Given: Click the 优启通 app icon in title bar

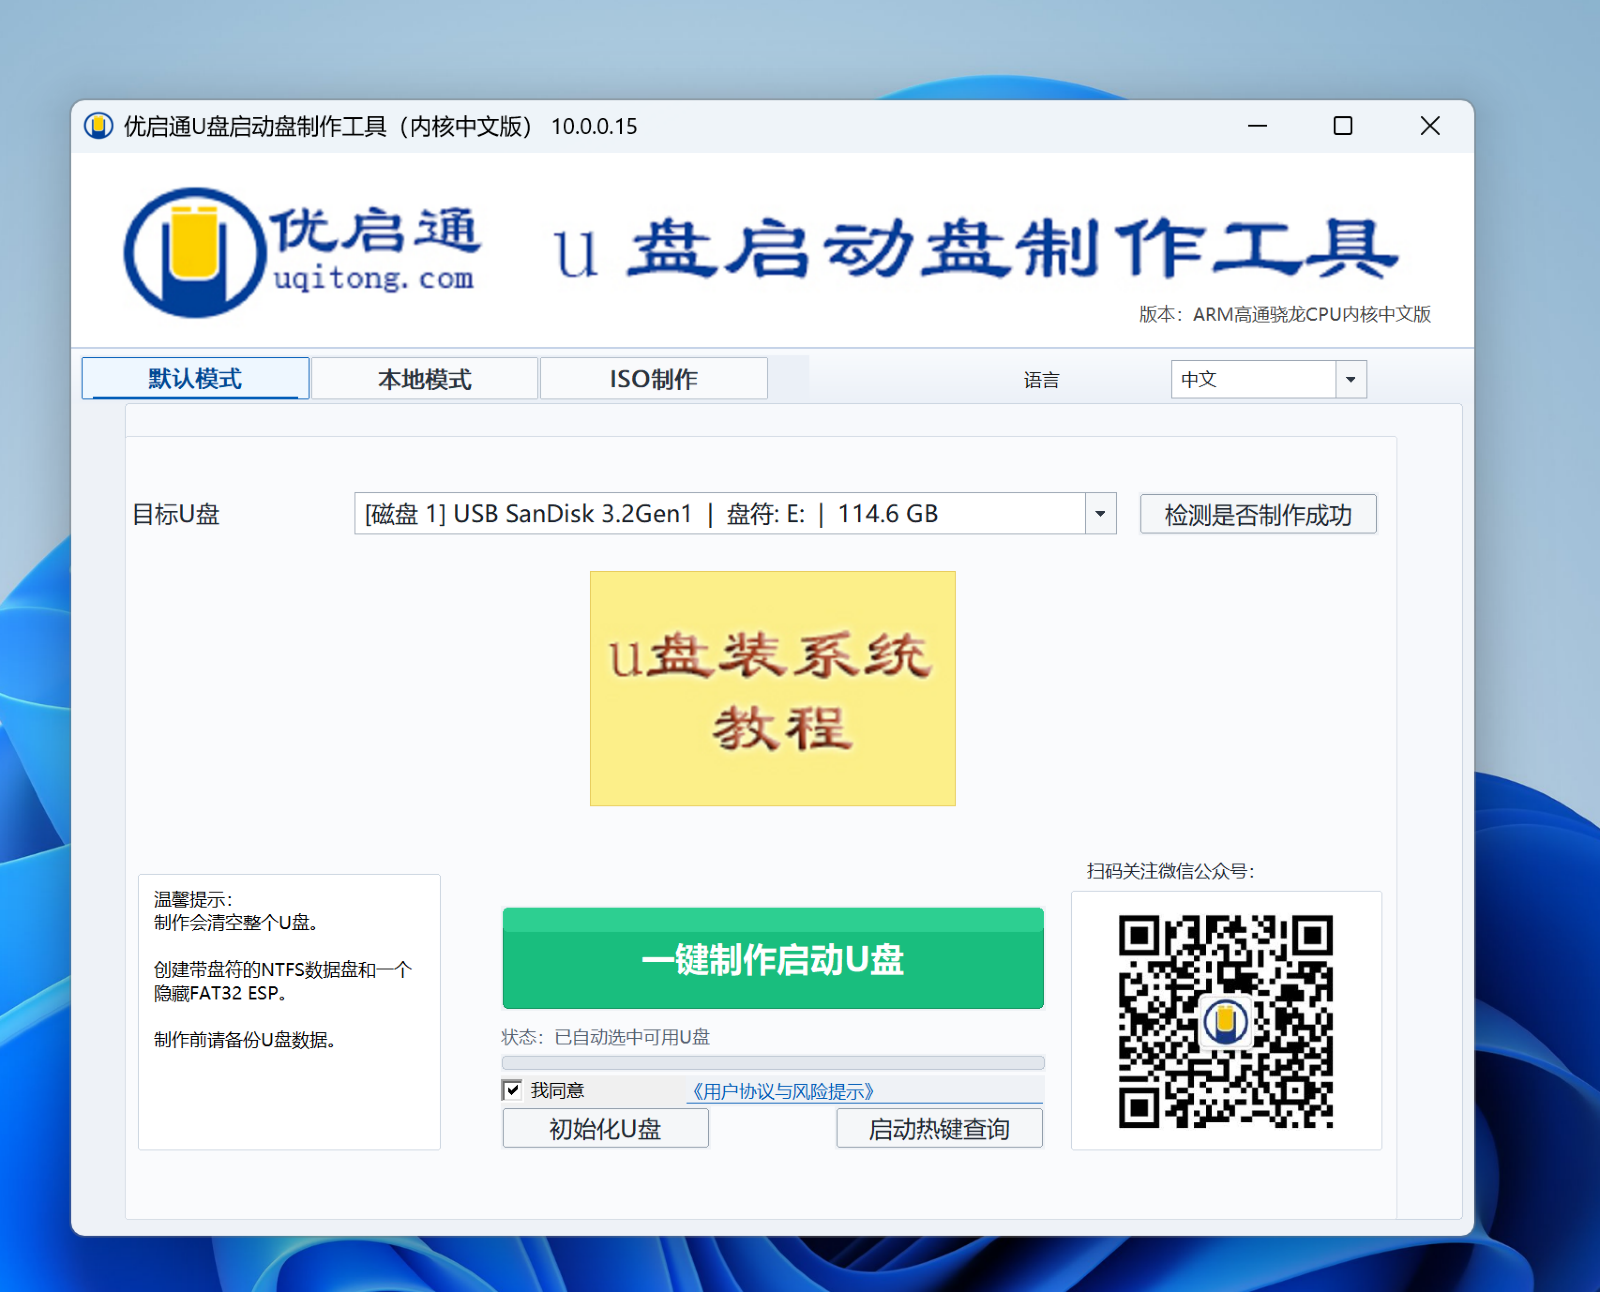Looking at the screenshot, I should click(x=98, y=126).
